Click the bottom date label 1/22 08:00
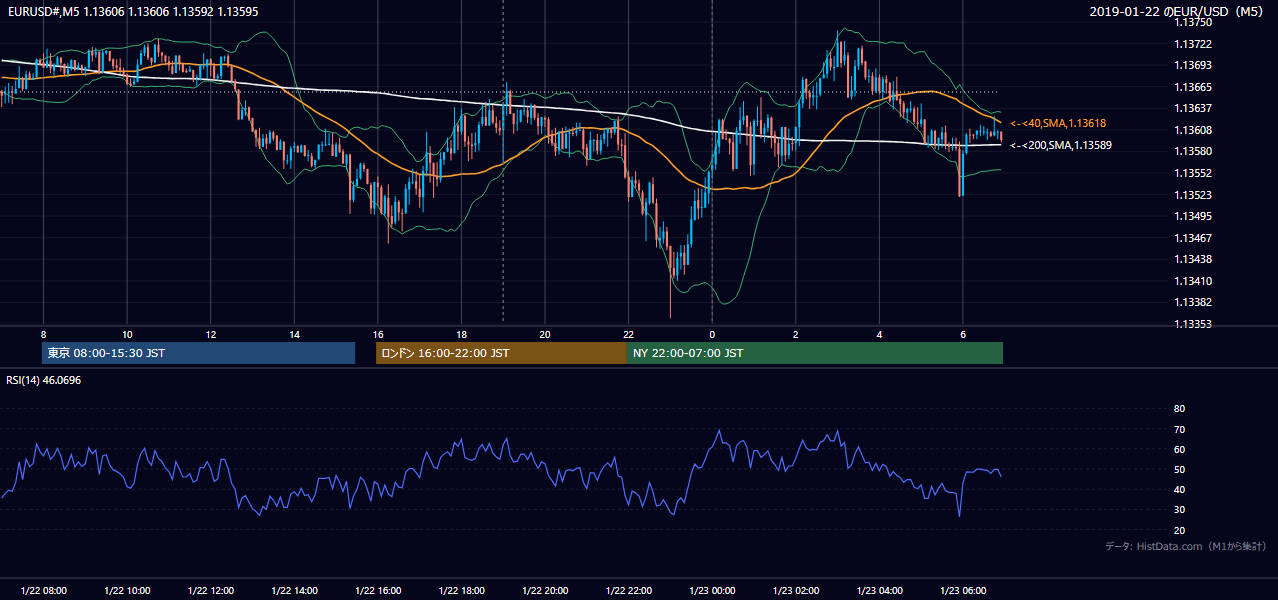 tap(43, 590)
